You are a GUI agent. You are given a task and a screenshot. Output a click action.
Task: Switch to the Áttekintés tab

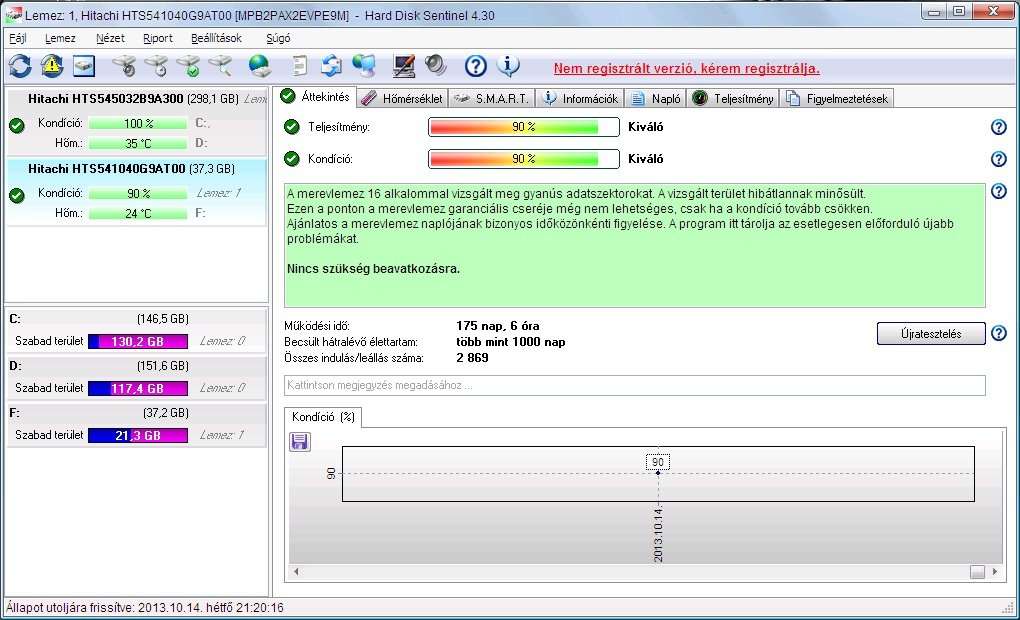click(x=315, y=97)
